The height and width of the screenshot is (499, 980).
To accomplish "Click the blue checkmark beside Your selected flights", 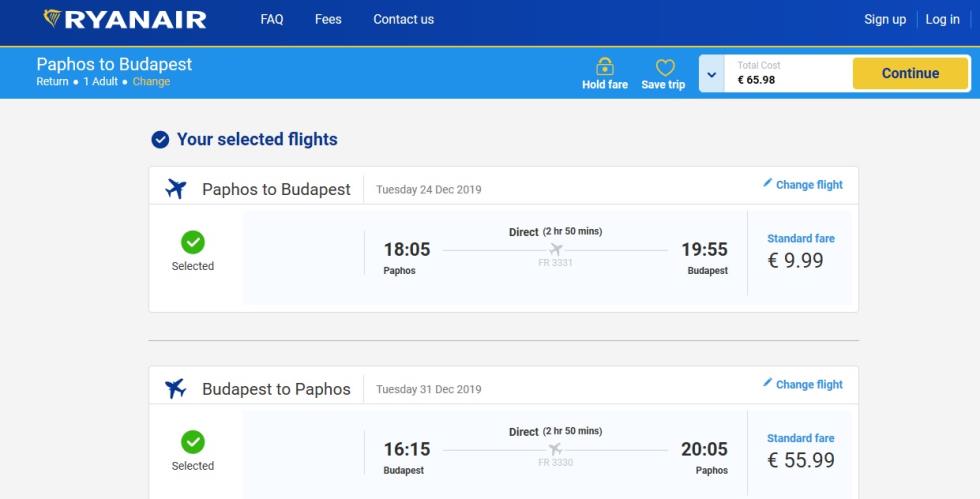I will 160,139.
